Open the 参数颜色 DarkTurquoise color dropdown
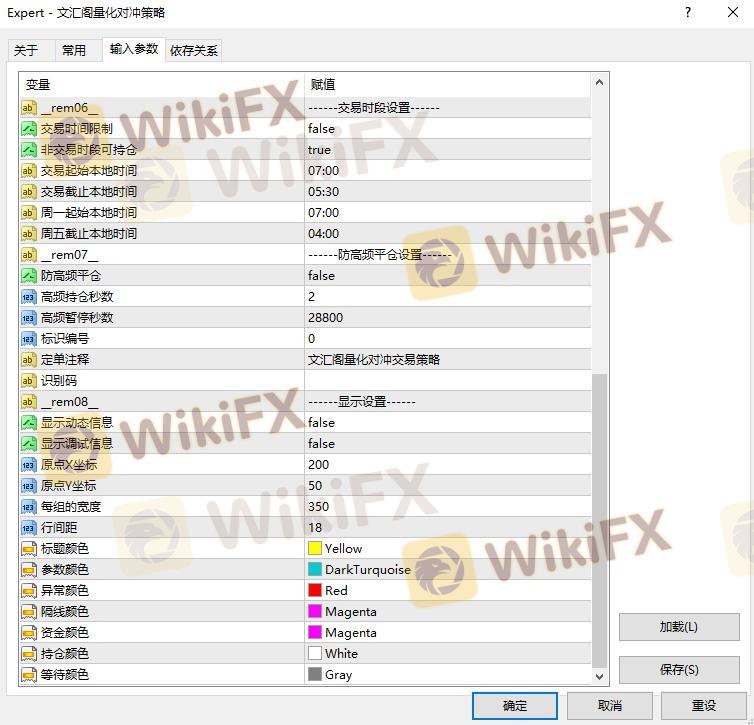The image size is (754, 725). [367, 570]
